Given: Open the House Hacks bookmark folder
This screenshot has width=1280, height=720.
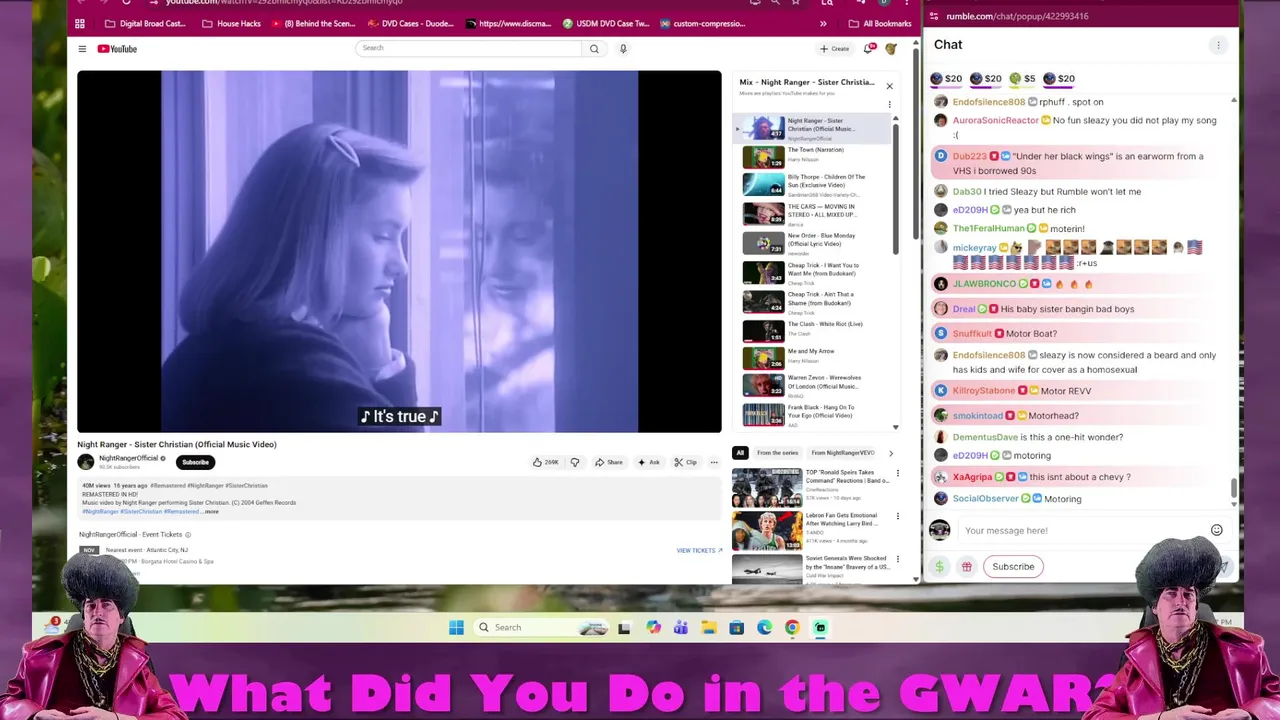Looking at the screenshot, I should (231, 23).
